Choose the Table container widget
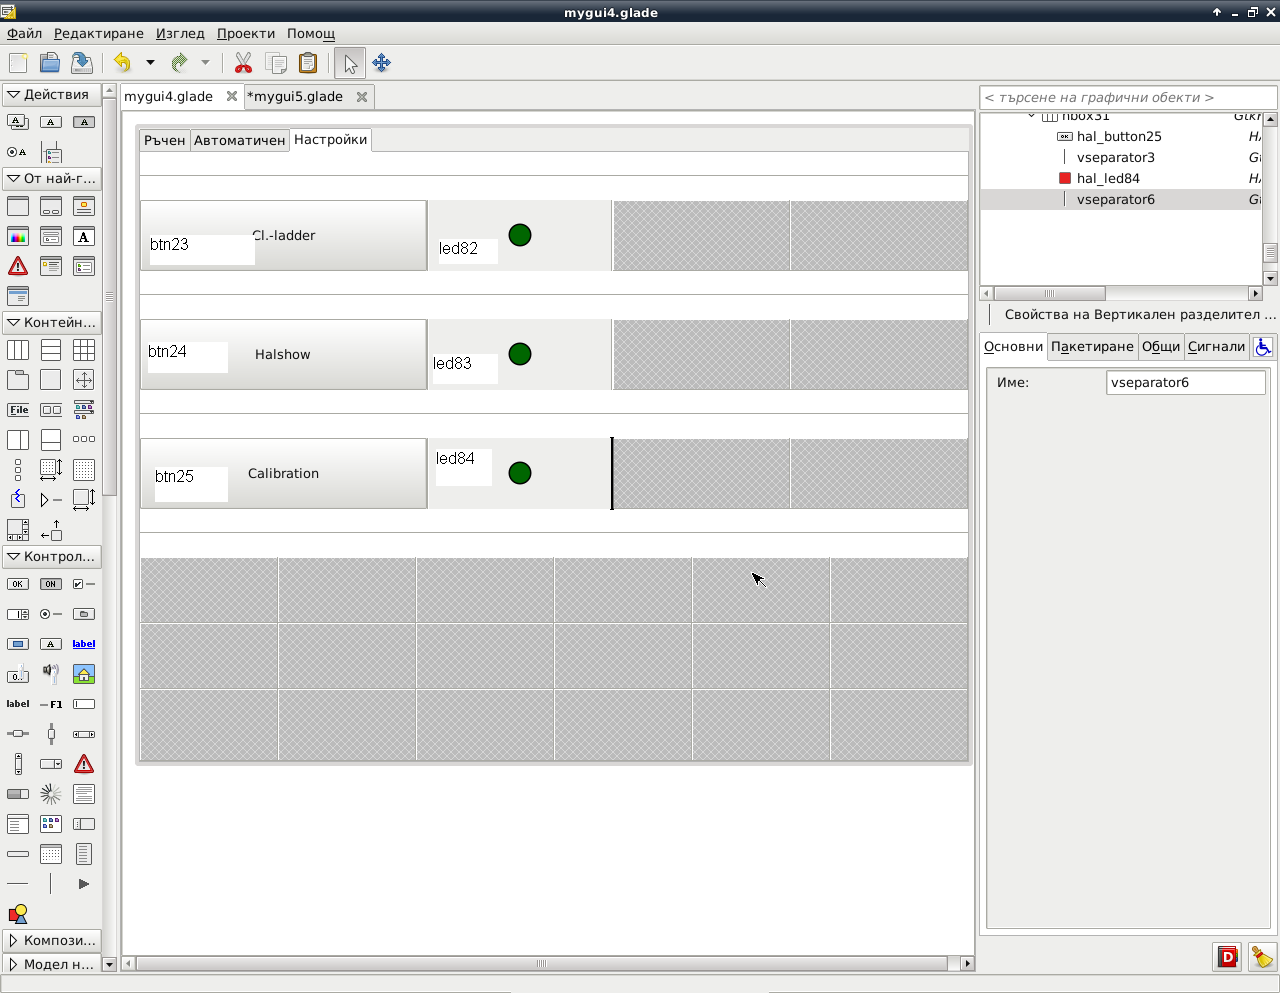 coord(84,350)
